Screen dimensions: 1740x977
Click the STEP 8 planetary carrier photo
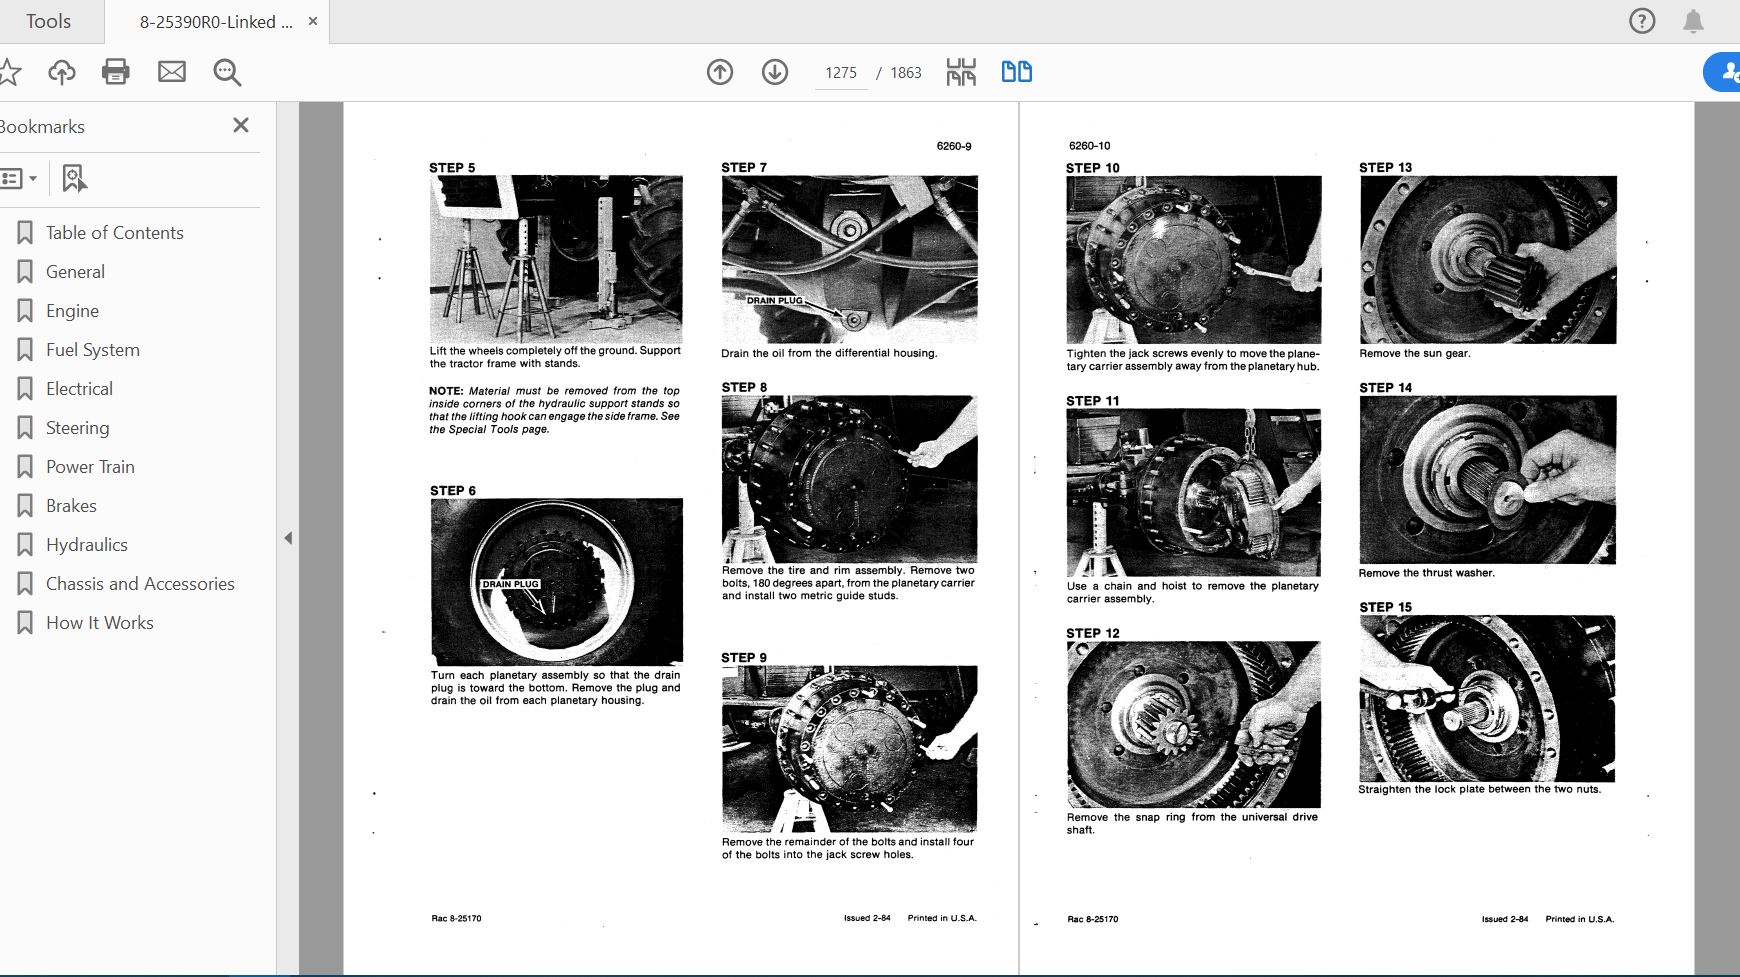850,479
